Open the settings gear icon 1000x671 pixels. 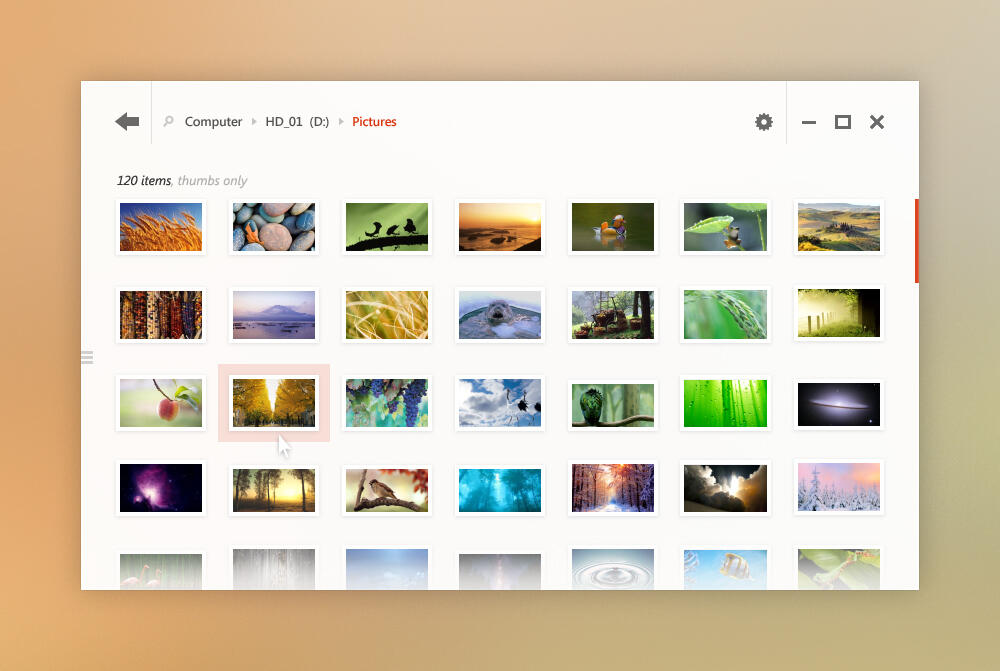point(764,122)
